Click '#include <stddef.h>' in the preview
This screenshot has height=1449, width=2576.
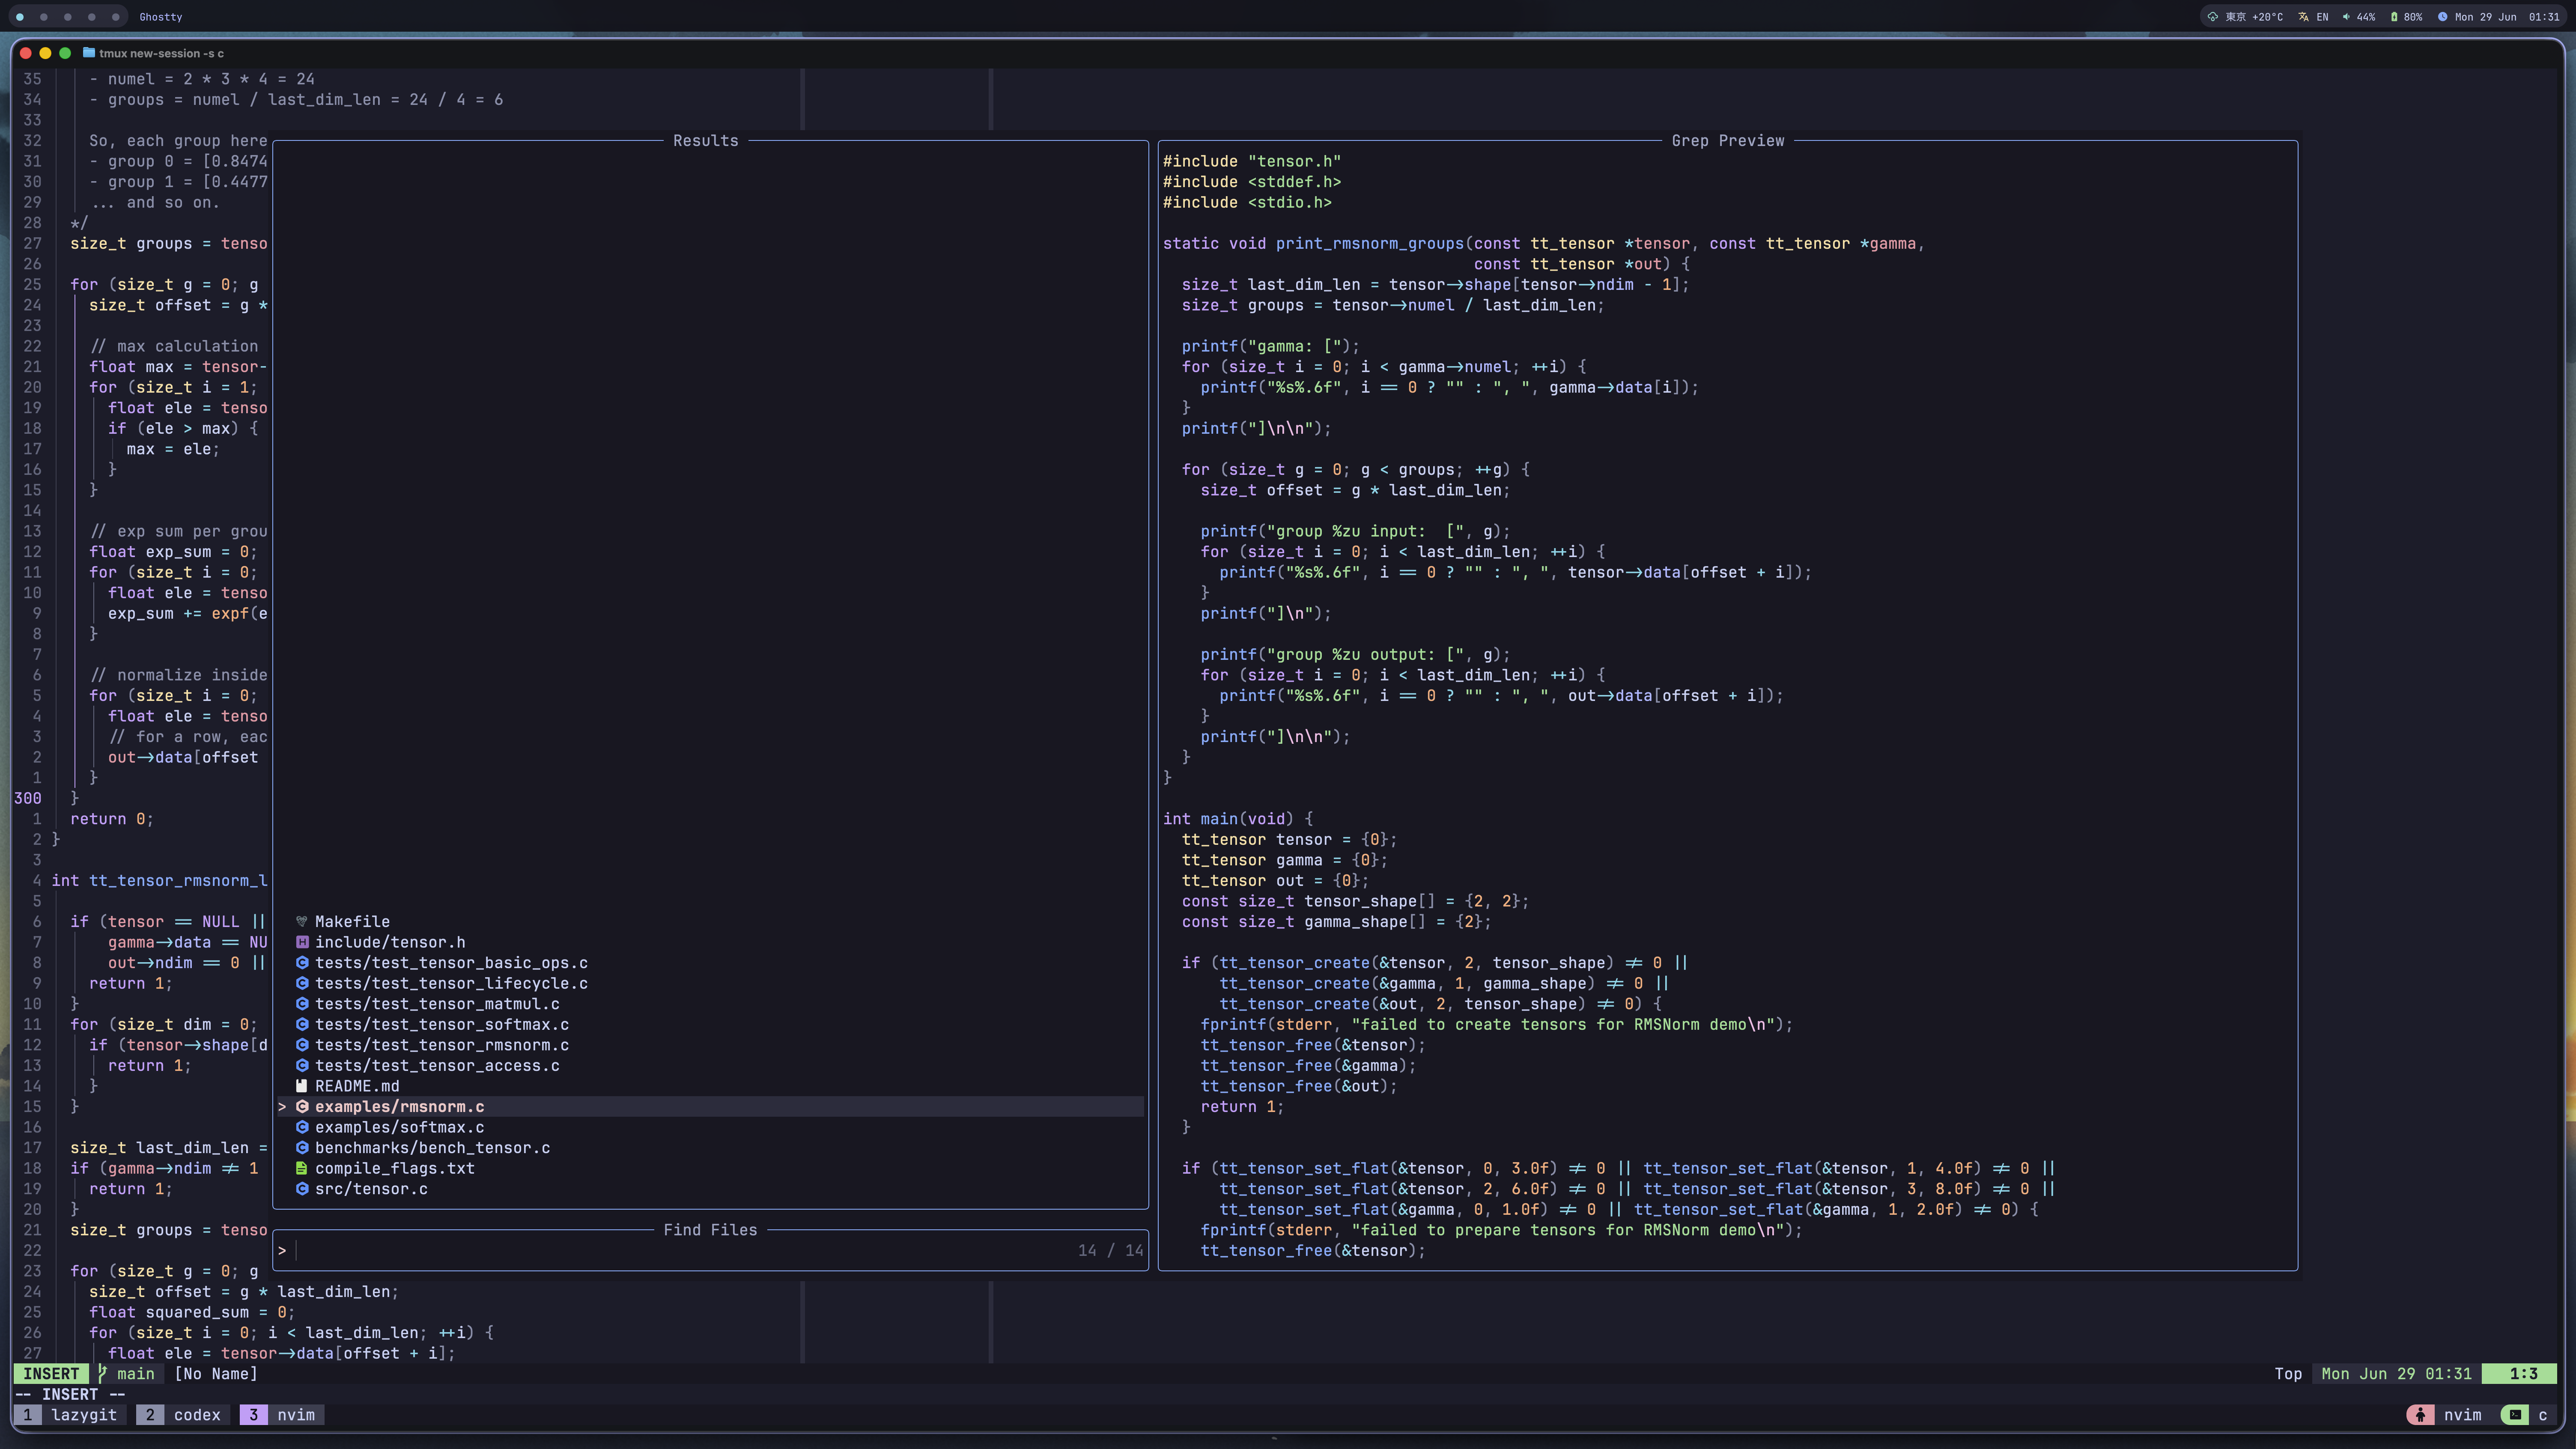click(x=1252, y=182)
